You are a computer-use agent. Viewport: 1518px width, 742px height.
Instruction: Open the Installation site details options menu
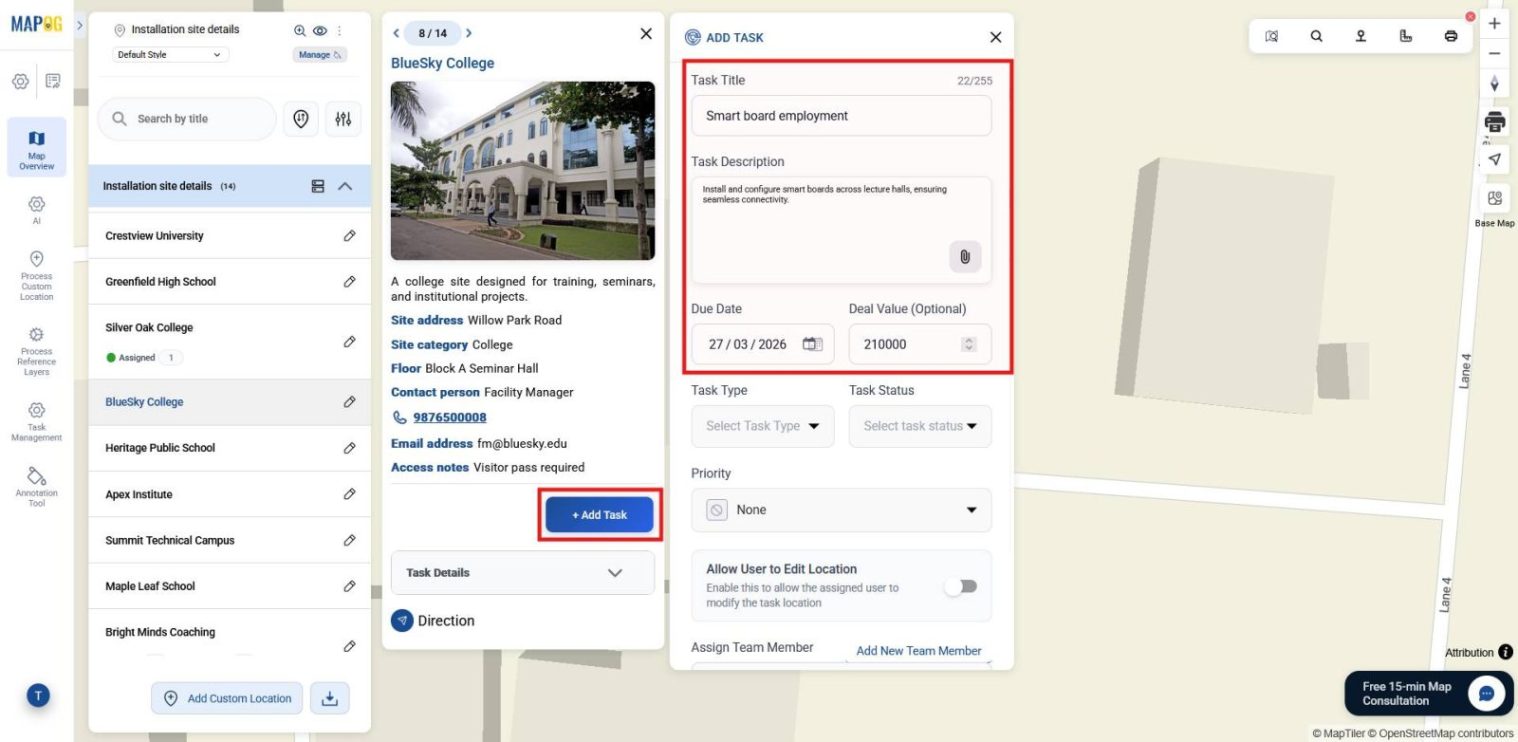(338, 29)
